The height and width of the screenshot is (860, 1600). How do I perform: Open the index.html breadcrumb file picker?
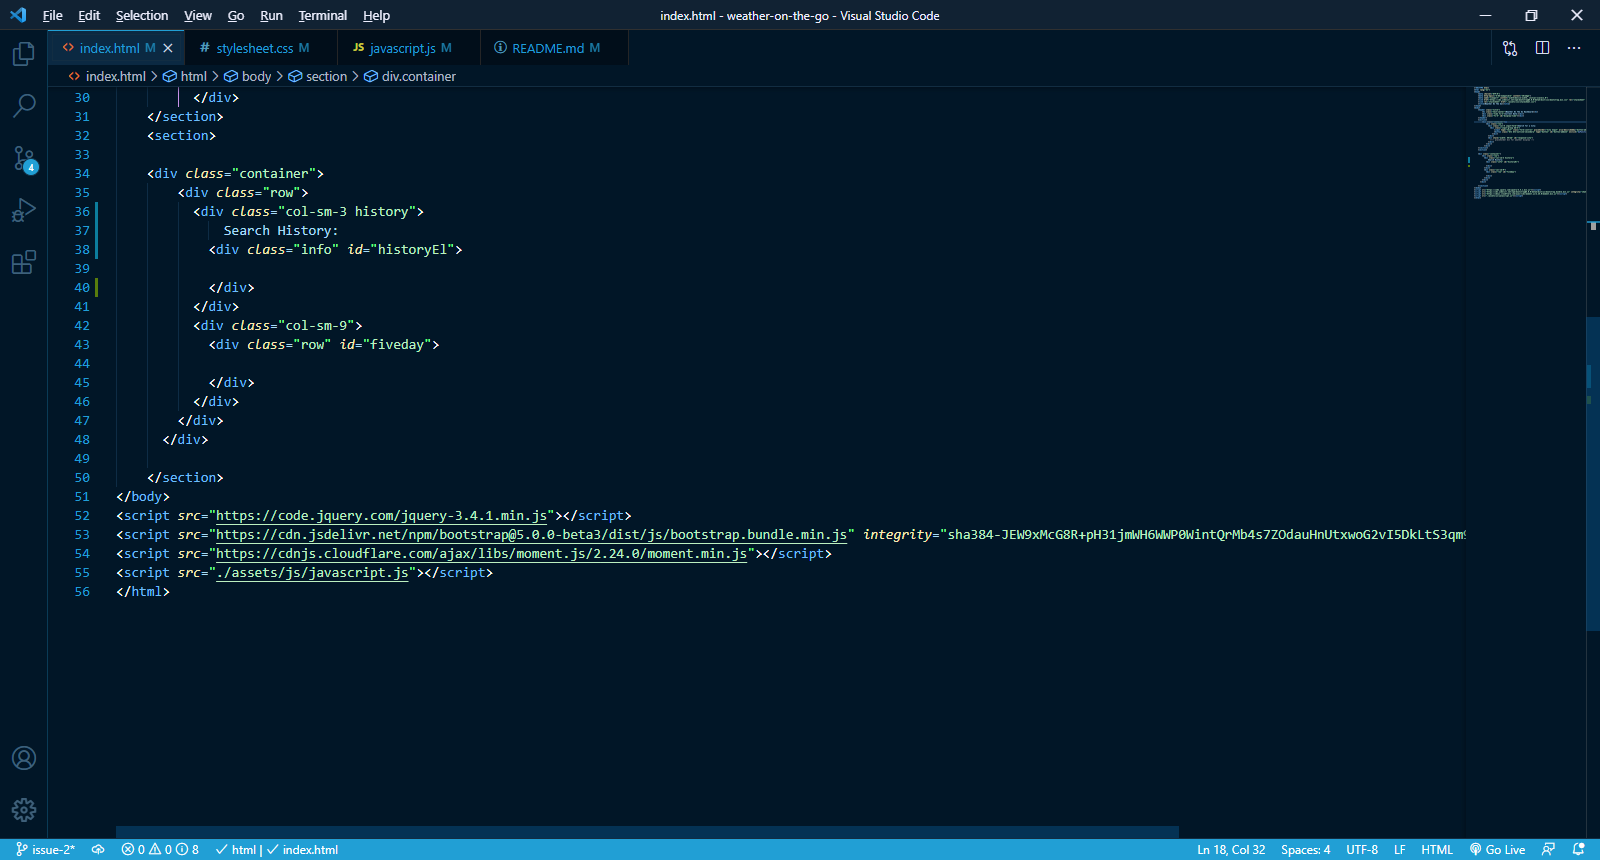[107, 76]
